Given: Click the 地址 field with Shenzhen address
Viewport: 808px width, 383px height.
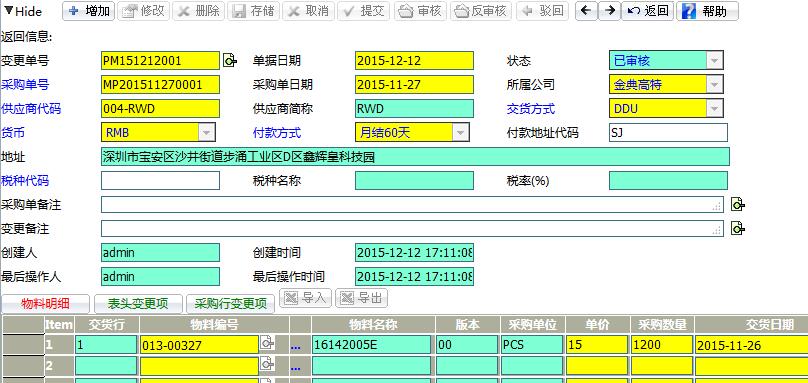Looking at the screenshot, I should (415, 157).
